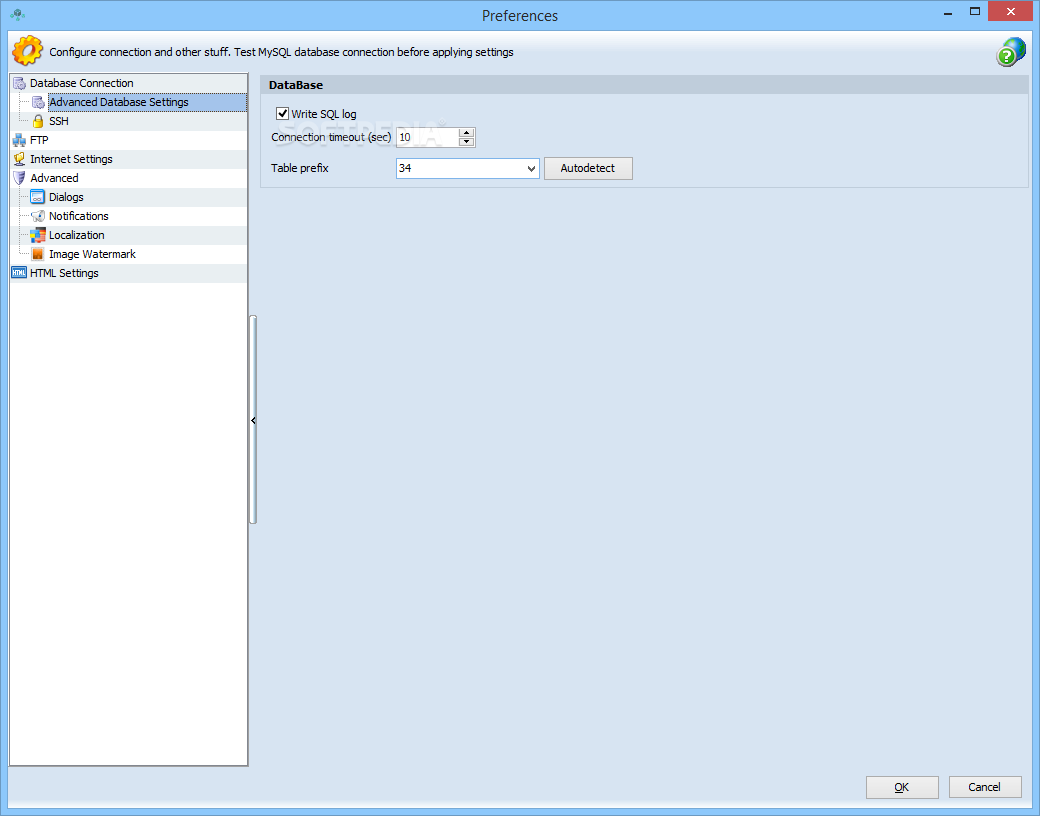Open the Notifications settings page
The width and height of the screenshot is (1040, 816).
pos(78,216)
